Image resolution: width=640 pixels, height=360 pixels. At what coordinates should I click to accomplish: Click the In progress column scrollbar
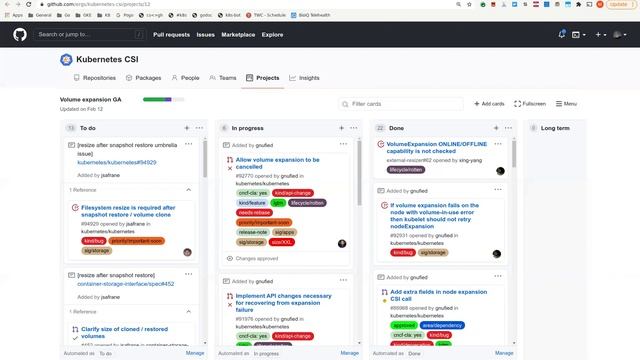click(x=359, y=173)
